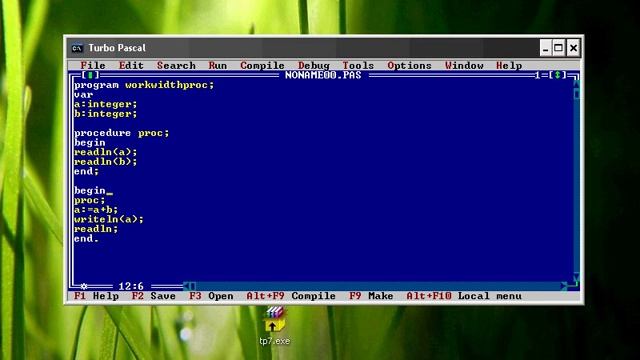Open the Options menu
This screenshot has width=640, height=360.
point(409,65)
